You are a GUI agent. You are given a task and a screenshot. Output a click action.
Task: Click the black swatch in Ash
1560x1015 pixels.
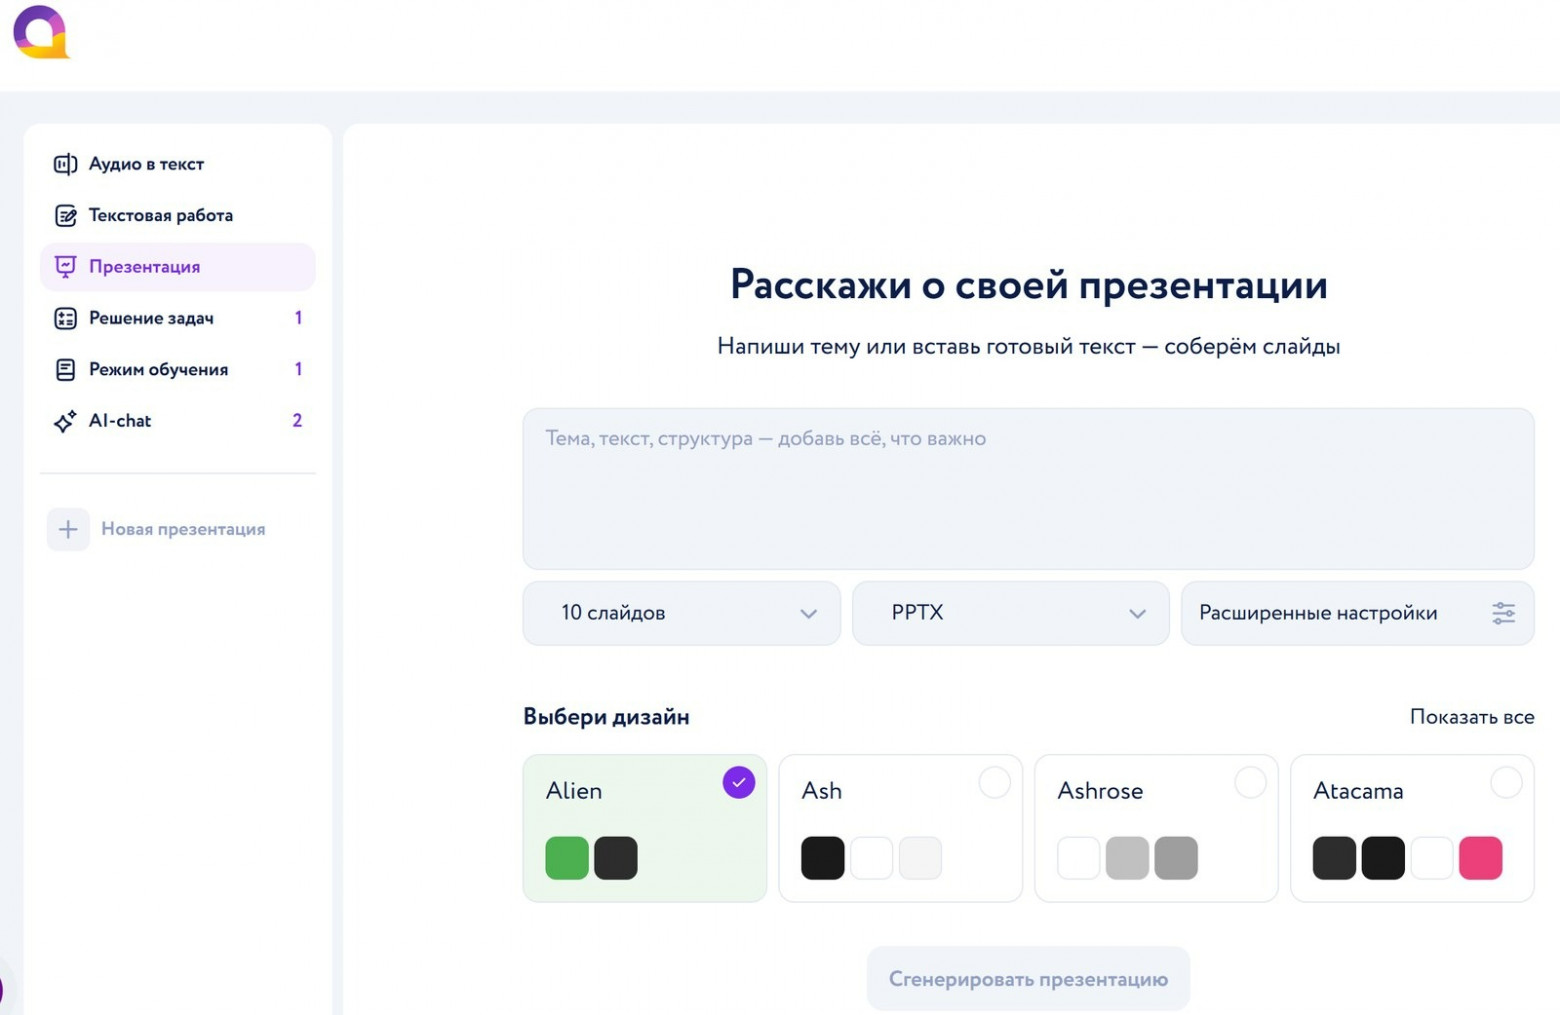coord(823,858)
